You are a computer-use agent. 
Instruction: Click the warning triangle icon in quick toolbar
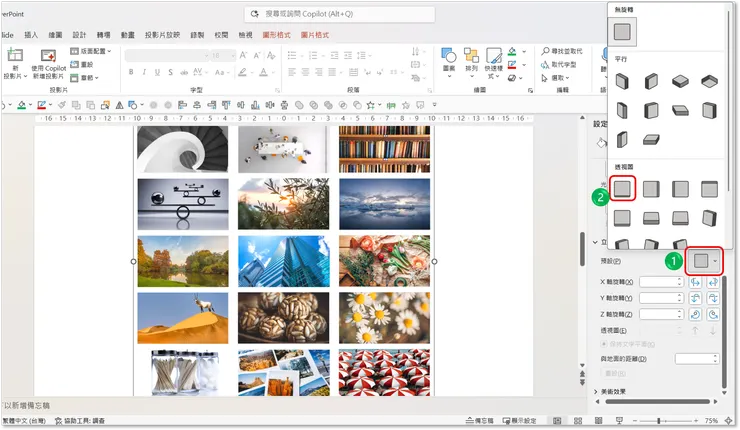(119, 105)
